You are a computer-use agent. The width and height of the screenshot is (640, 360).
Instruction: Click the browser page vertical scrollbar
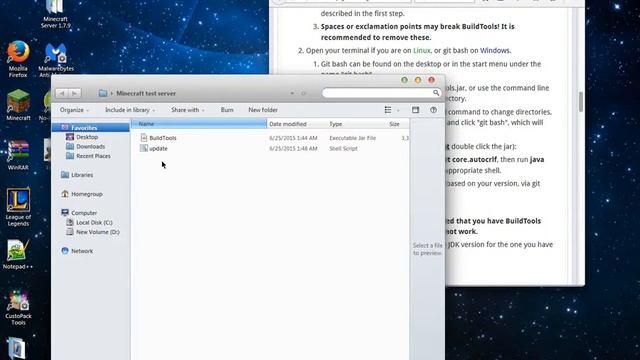(580, 102)
